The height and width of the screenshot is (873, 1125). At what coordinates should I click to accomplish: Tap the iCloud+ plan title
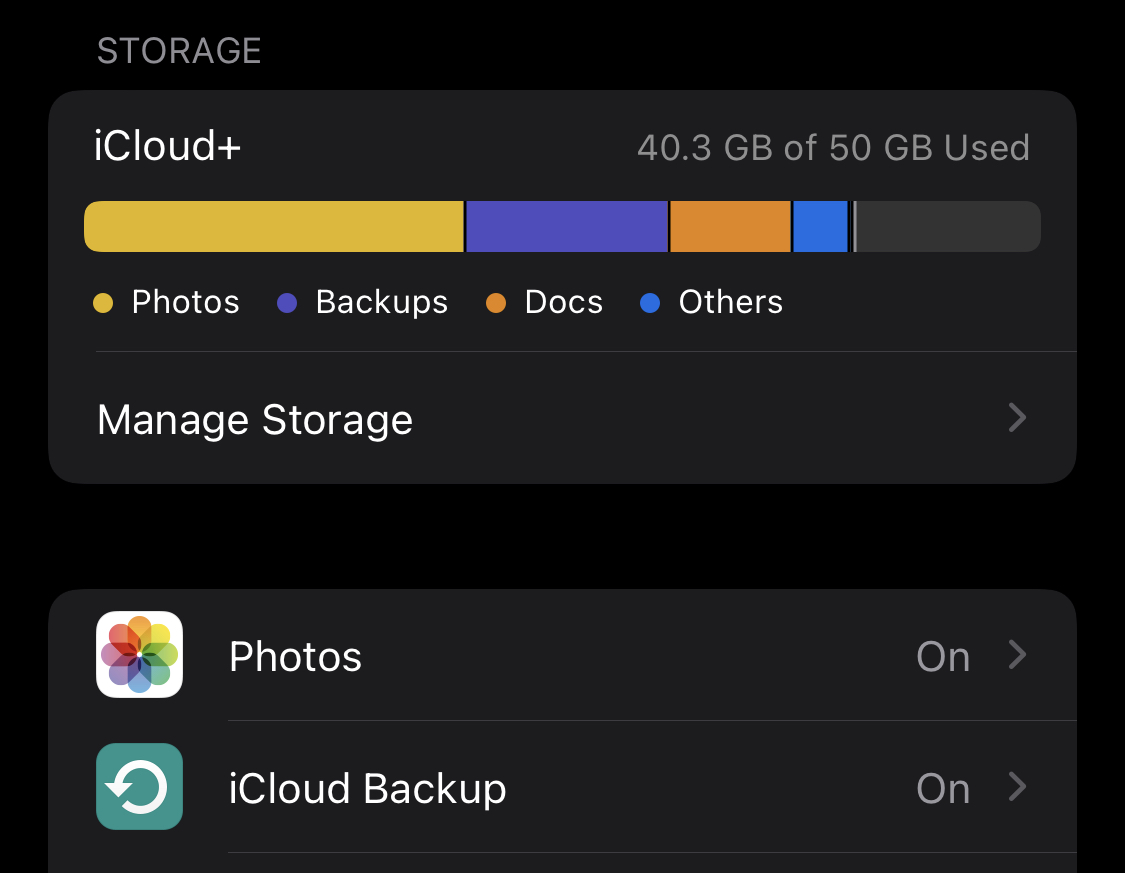[167, 147]
